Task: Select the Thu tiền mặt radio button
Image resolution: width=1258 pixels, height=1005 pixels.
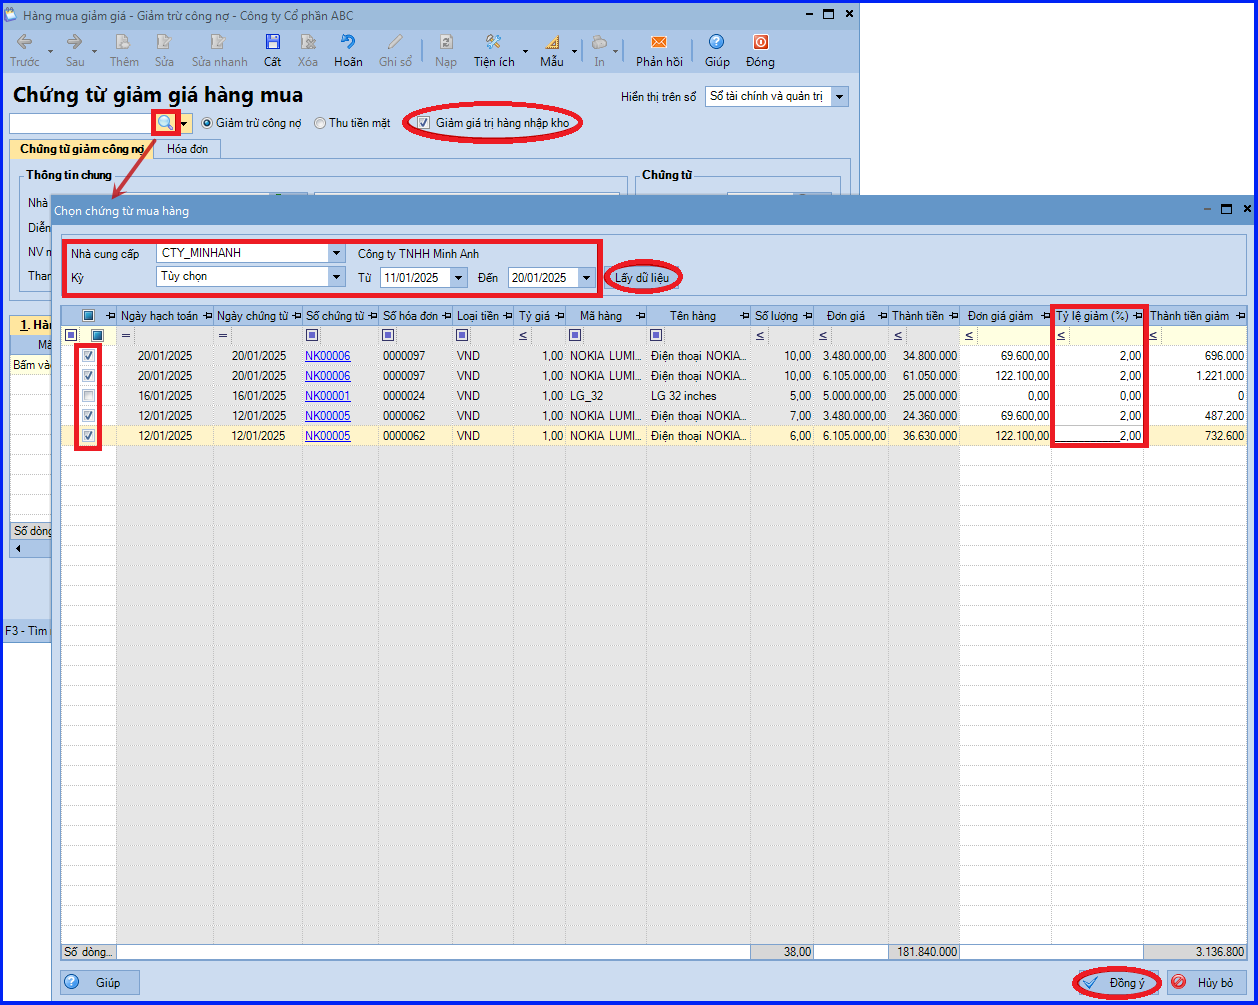Action: 320,123
